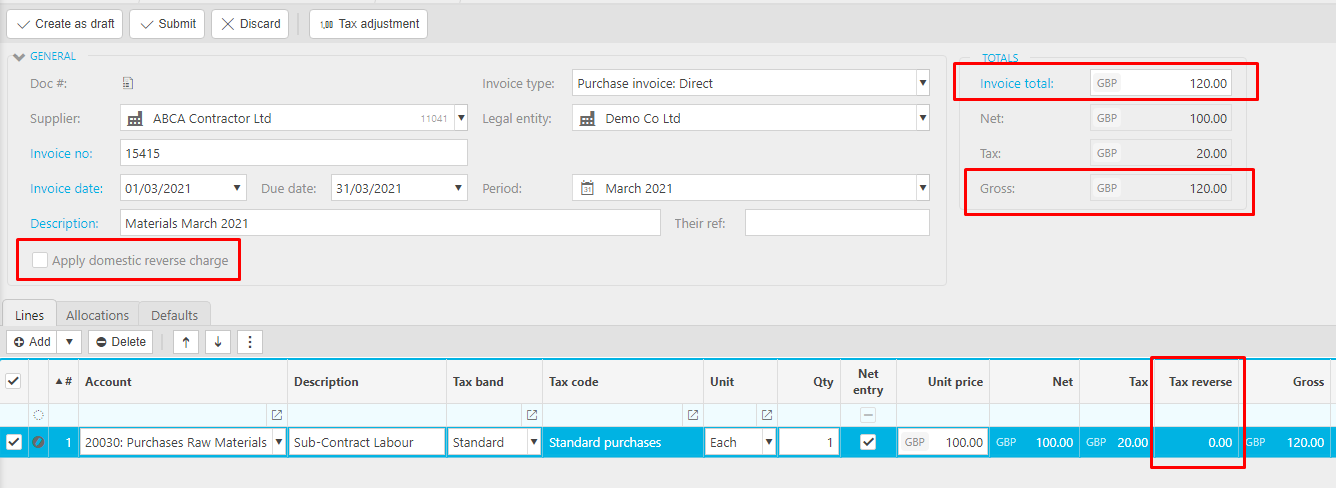Open Tax band filter lookup icon
The height and width of the screenshot is (488, 1336).
point(532,415)
